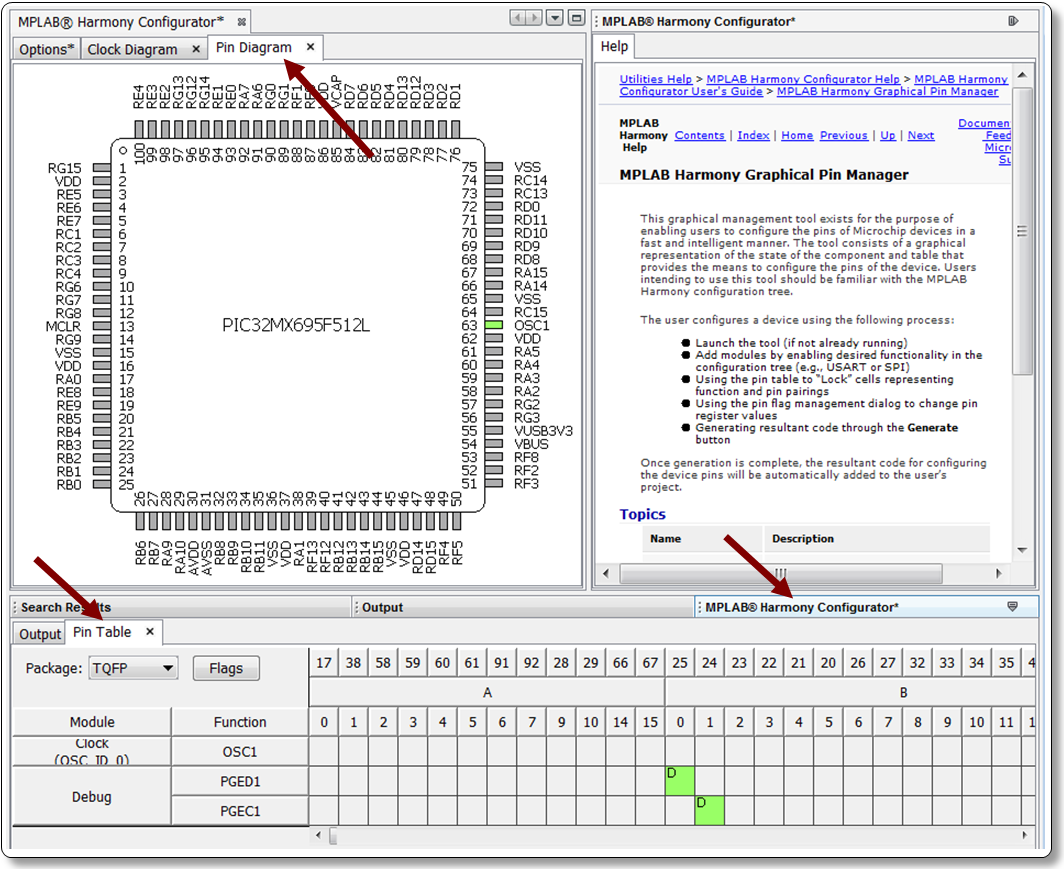The width and height of the screenshot is (1064, 869).
Task: Select the Output tab in the bottom panel
Action: (x=40, y=634)
